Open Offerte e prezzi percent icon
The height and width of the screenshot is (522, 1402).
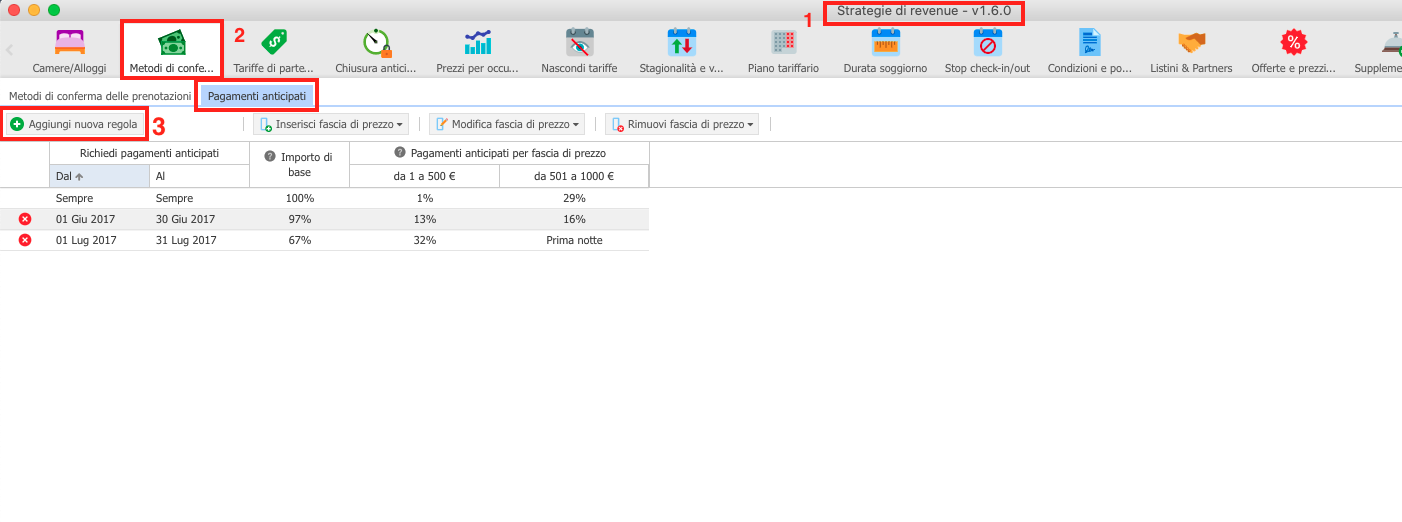pos(1294,42)
